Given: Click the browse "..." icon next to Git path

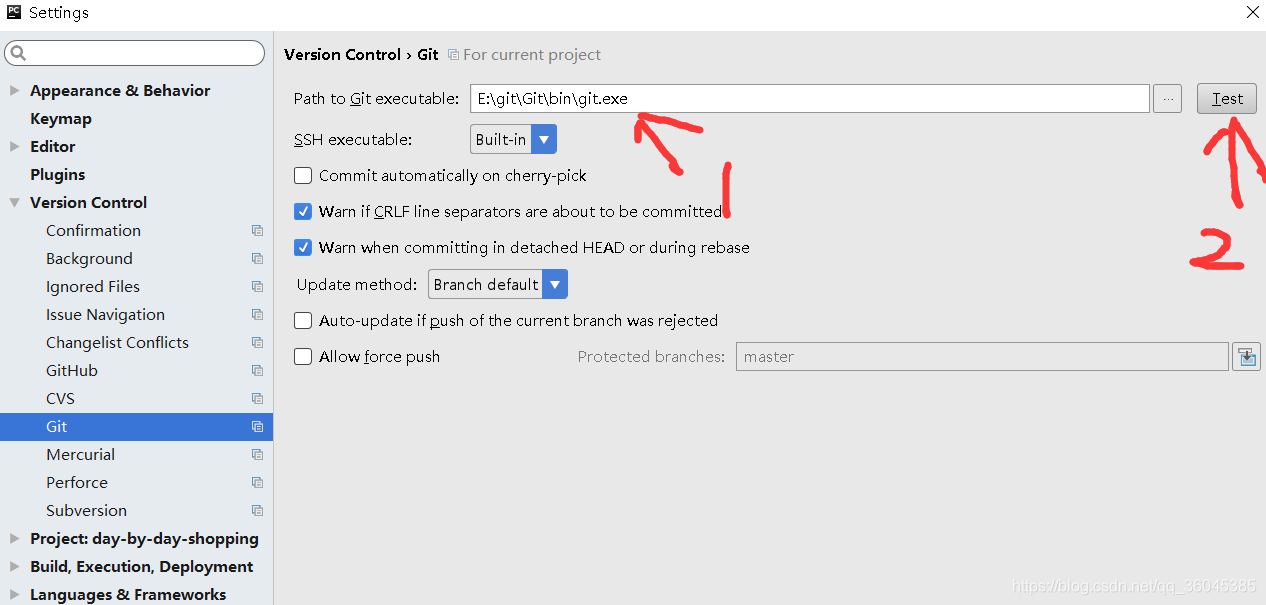Looking at the screenshot, I should coord(1167,98).
